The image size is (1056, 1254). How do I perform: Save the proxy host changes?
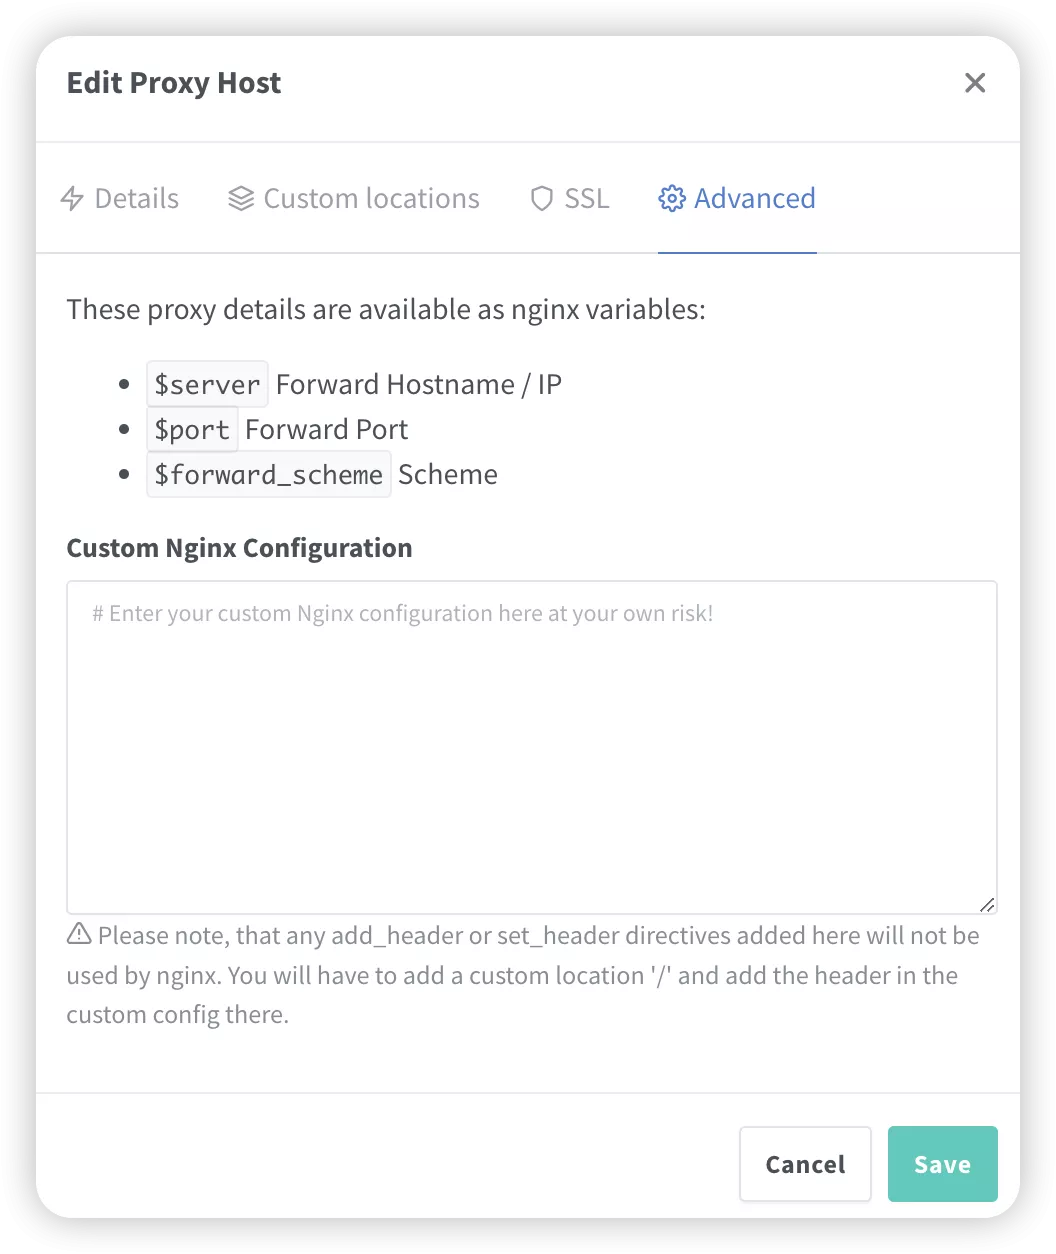click(943, 1164)
